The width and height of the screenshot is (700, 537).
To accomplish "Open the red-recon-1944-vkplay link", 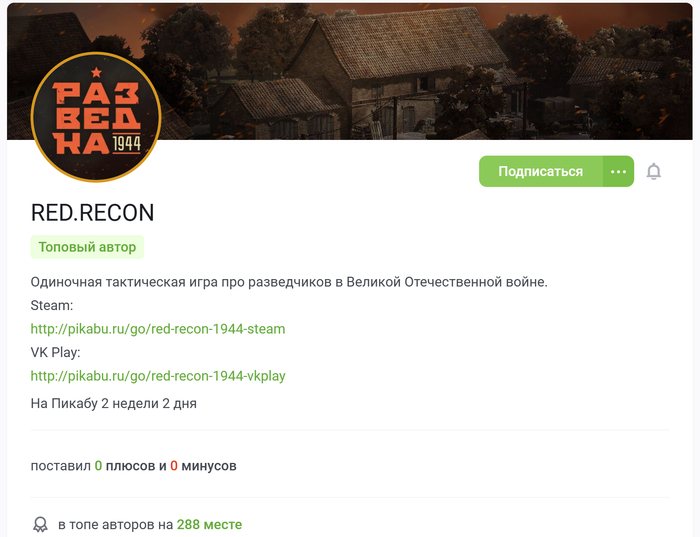I will click(158, 376).
